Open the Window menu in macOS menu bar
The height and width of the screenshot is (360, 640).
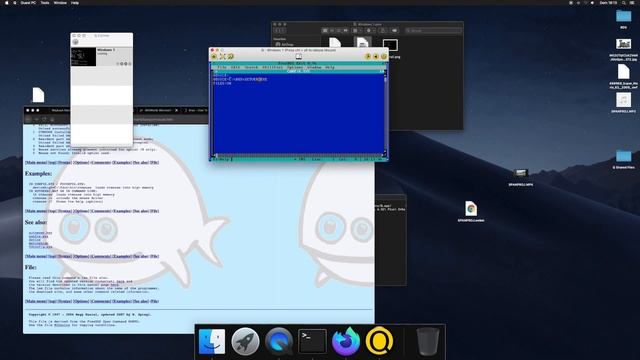(60, 2)
